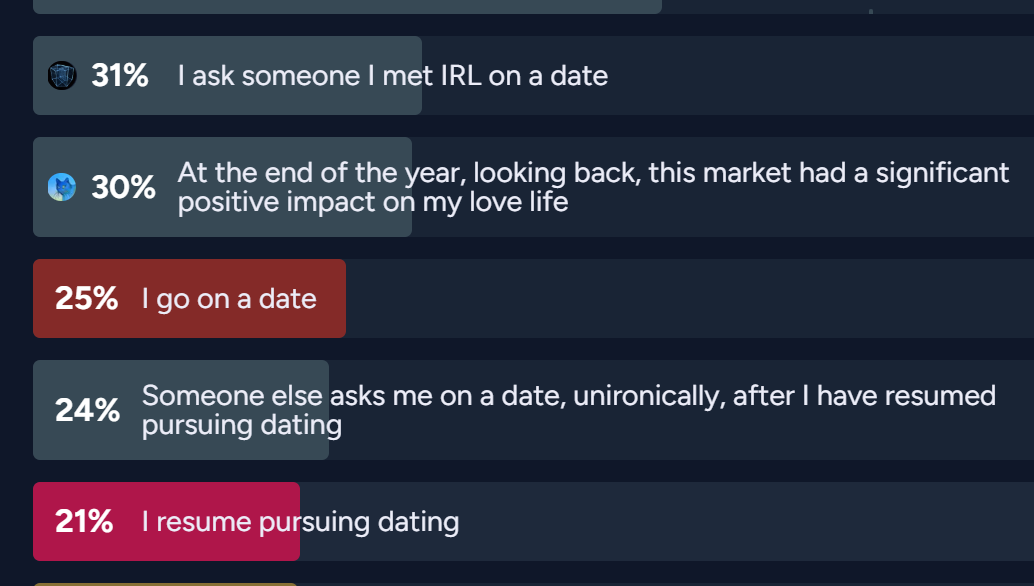1034x586 pixels.
Task: Open the "significant positive impact on my love life" answer
Action: 592,187
